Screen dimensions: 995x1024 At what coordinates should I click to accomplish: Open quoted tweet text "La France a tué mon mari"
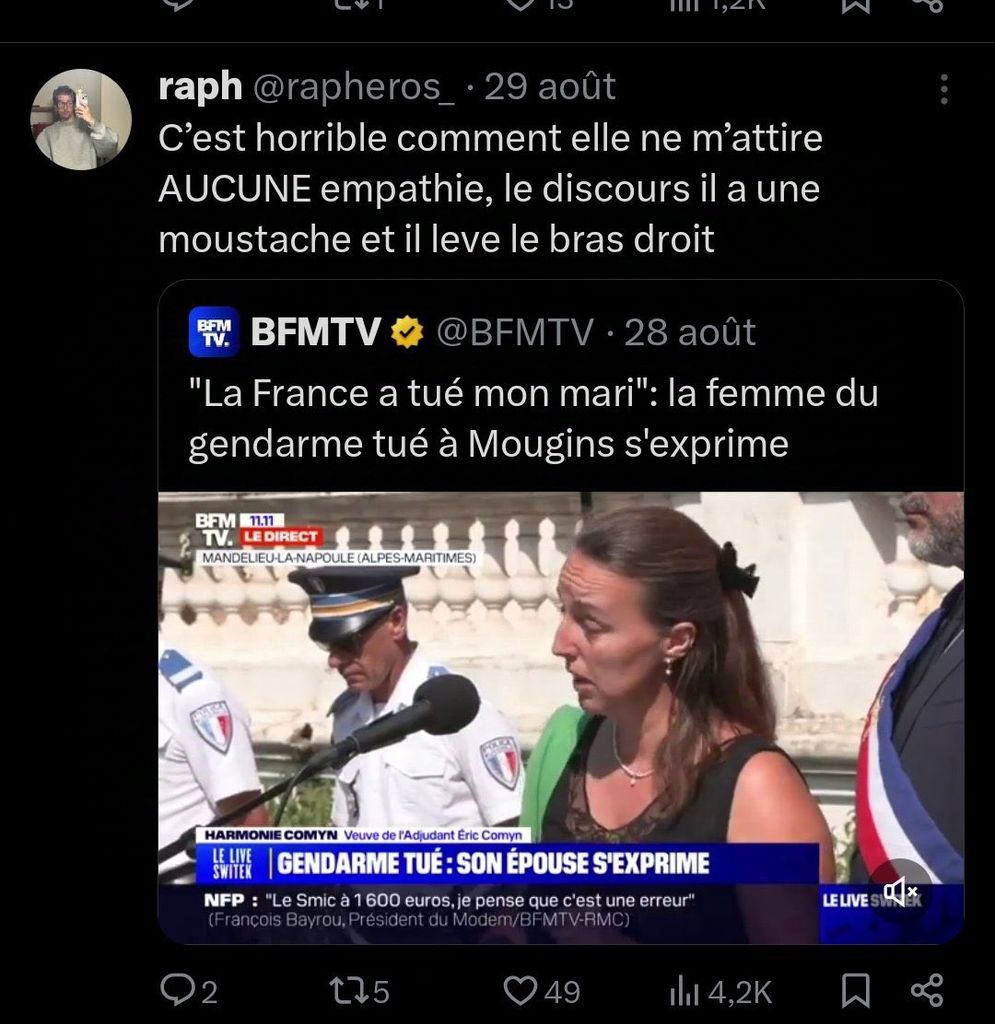[x=532, y=418]
